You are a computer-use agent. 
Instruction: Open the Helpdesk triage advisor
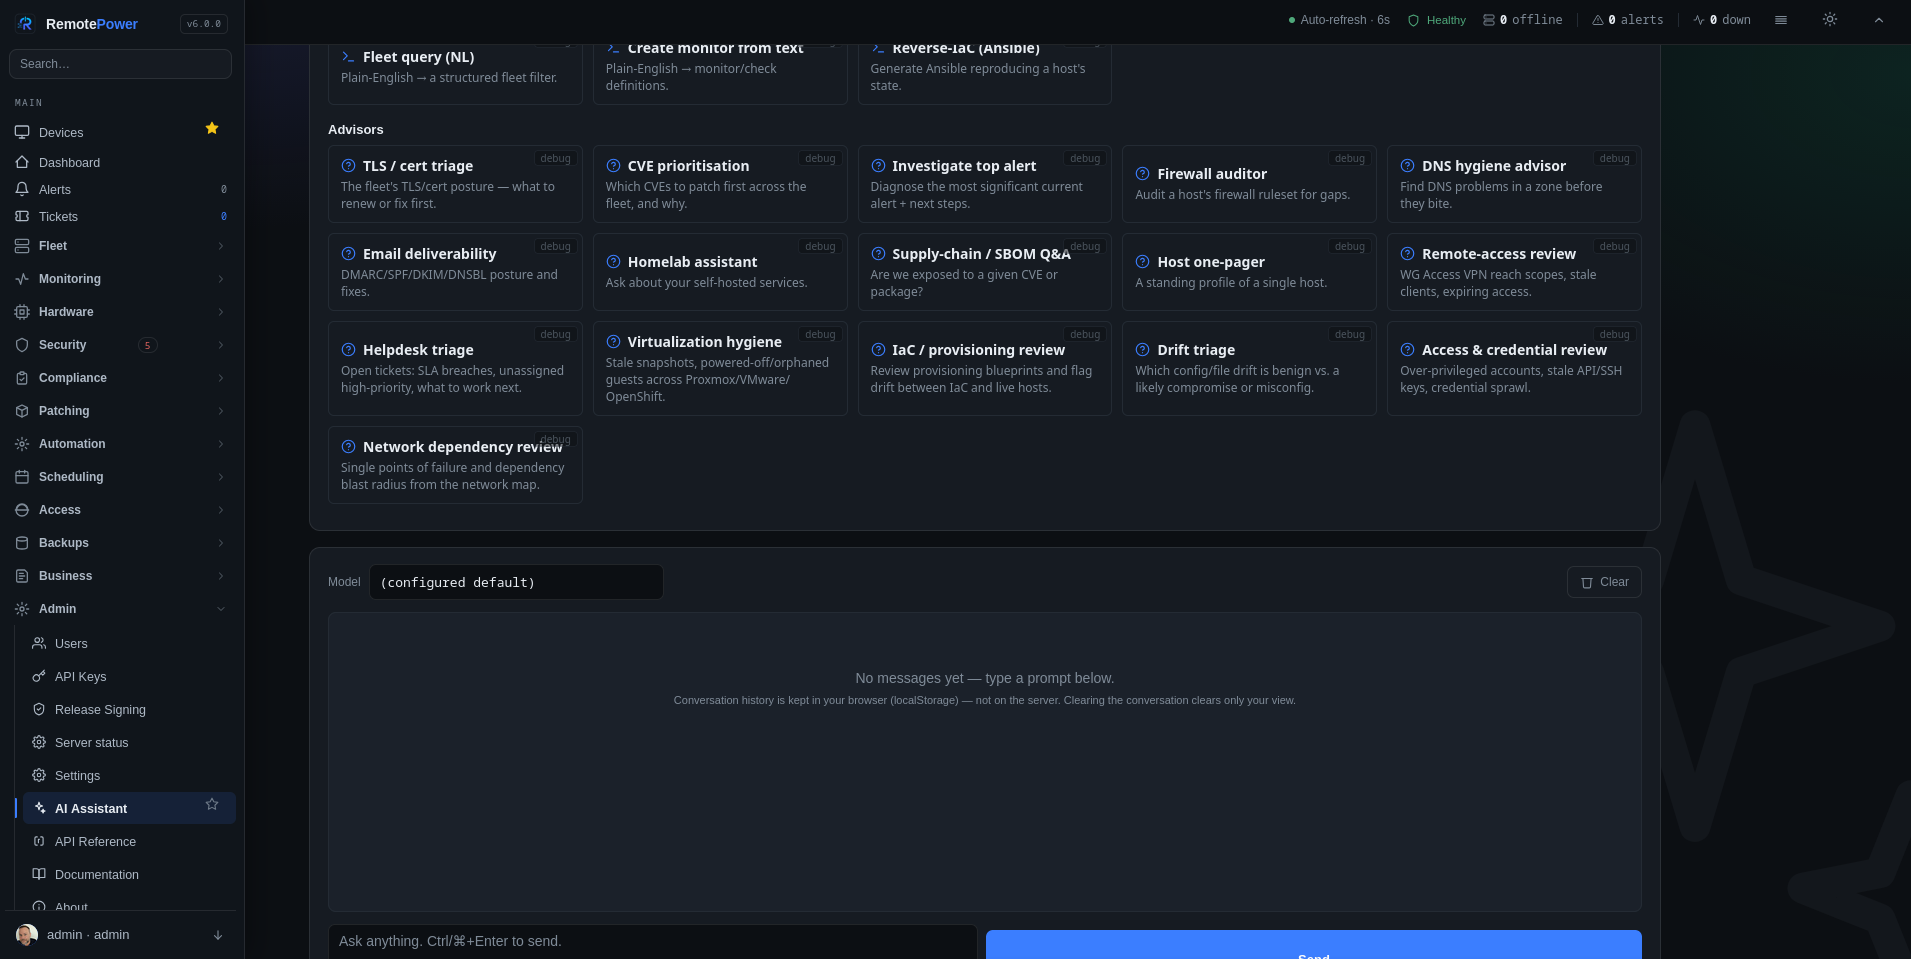tap(455, 368)
